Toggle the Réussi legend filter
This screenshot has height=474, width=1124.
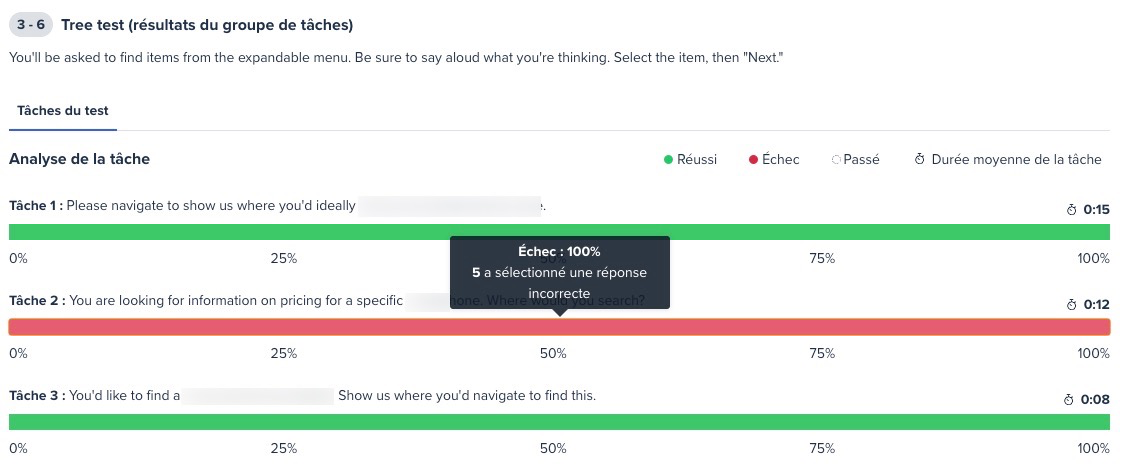[690, 159]
